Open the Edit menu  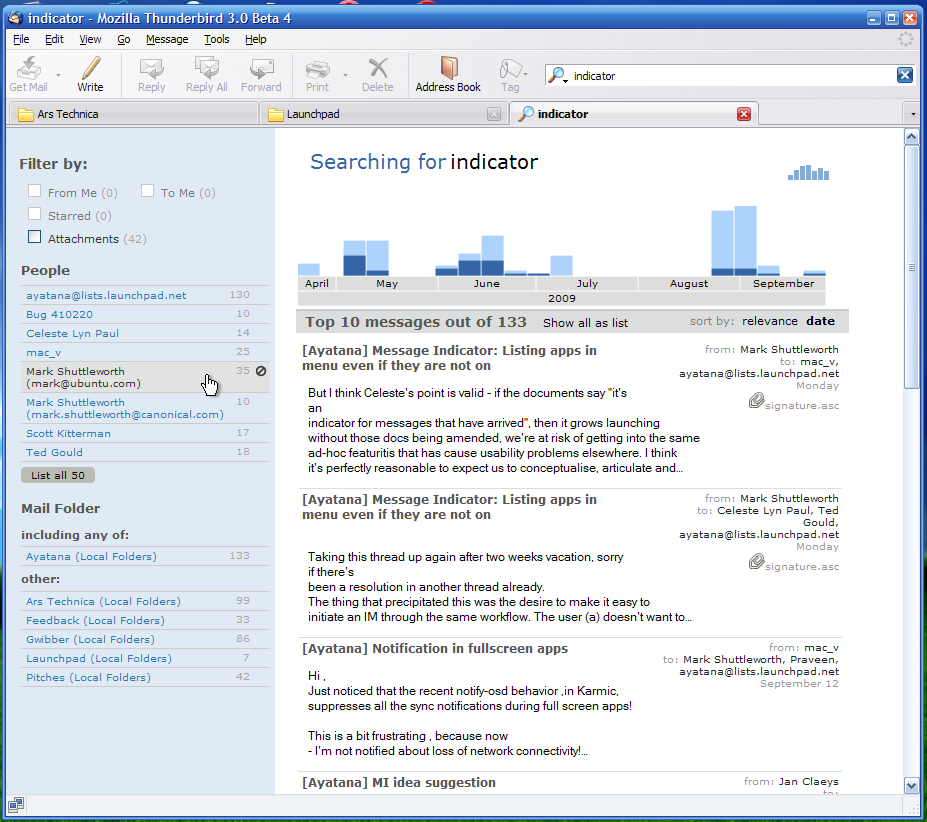click(54, 39)
